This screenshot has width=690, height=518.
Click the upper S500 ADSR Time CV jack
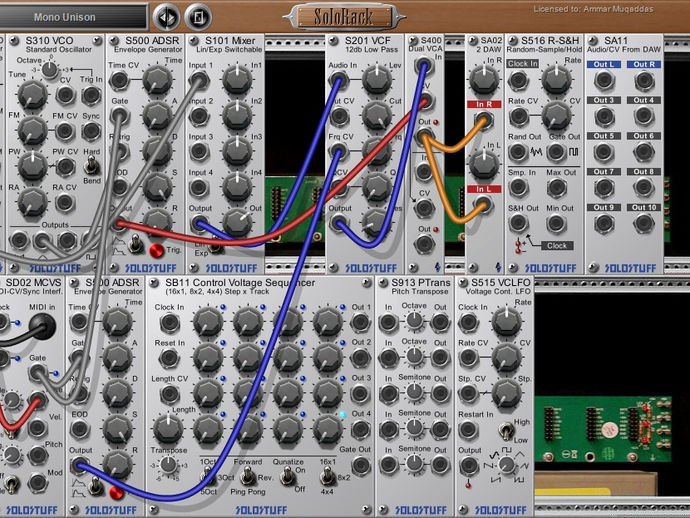point(119,81)
